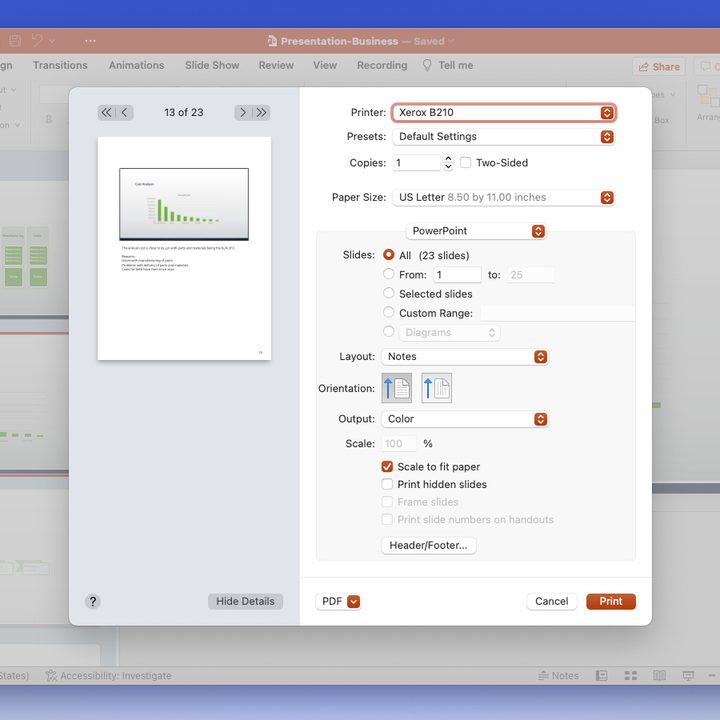The width and height of the screenshot is (720, 720).
Task: Open the PowerPoint options section dropdown
Action: click(x=476, y=231)
